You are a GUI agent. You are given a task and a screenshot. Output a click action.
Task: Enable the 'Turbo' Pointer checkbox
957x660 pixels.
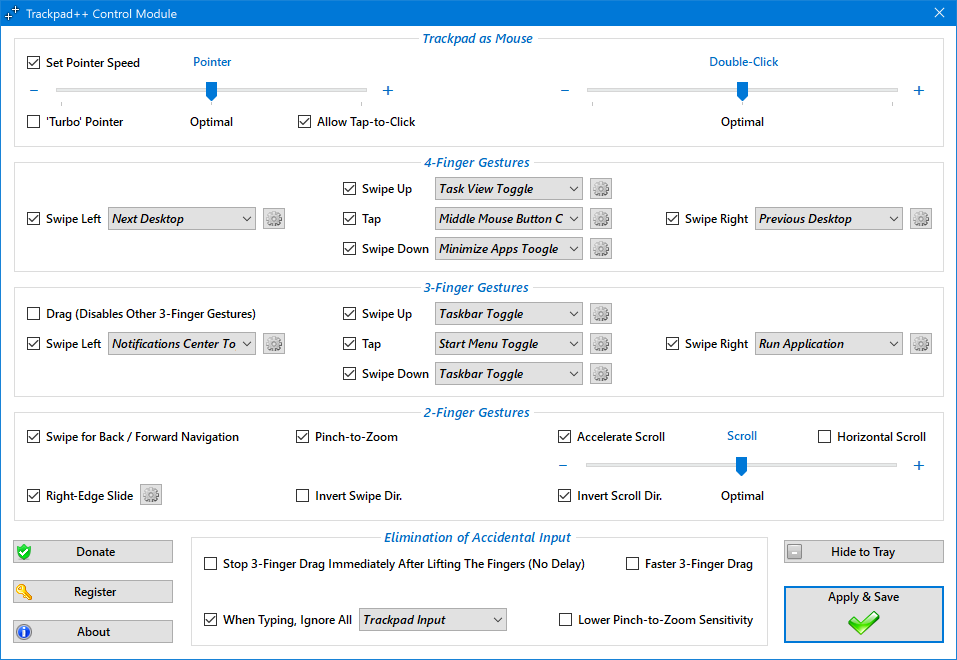coord(34,122)
